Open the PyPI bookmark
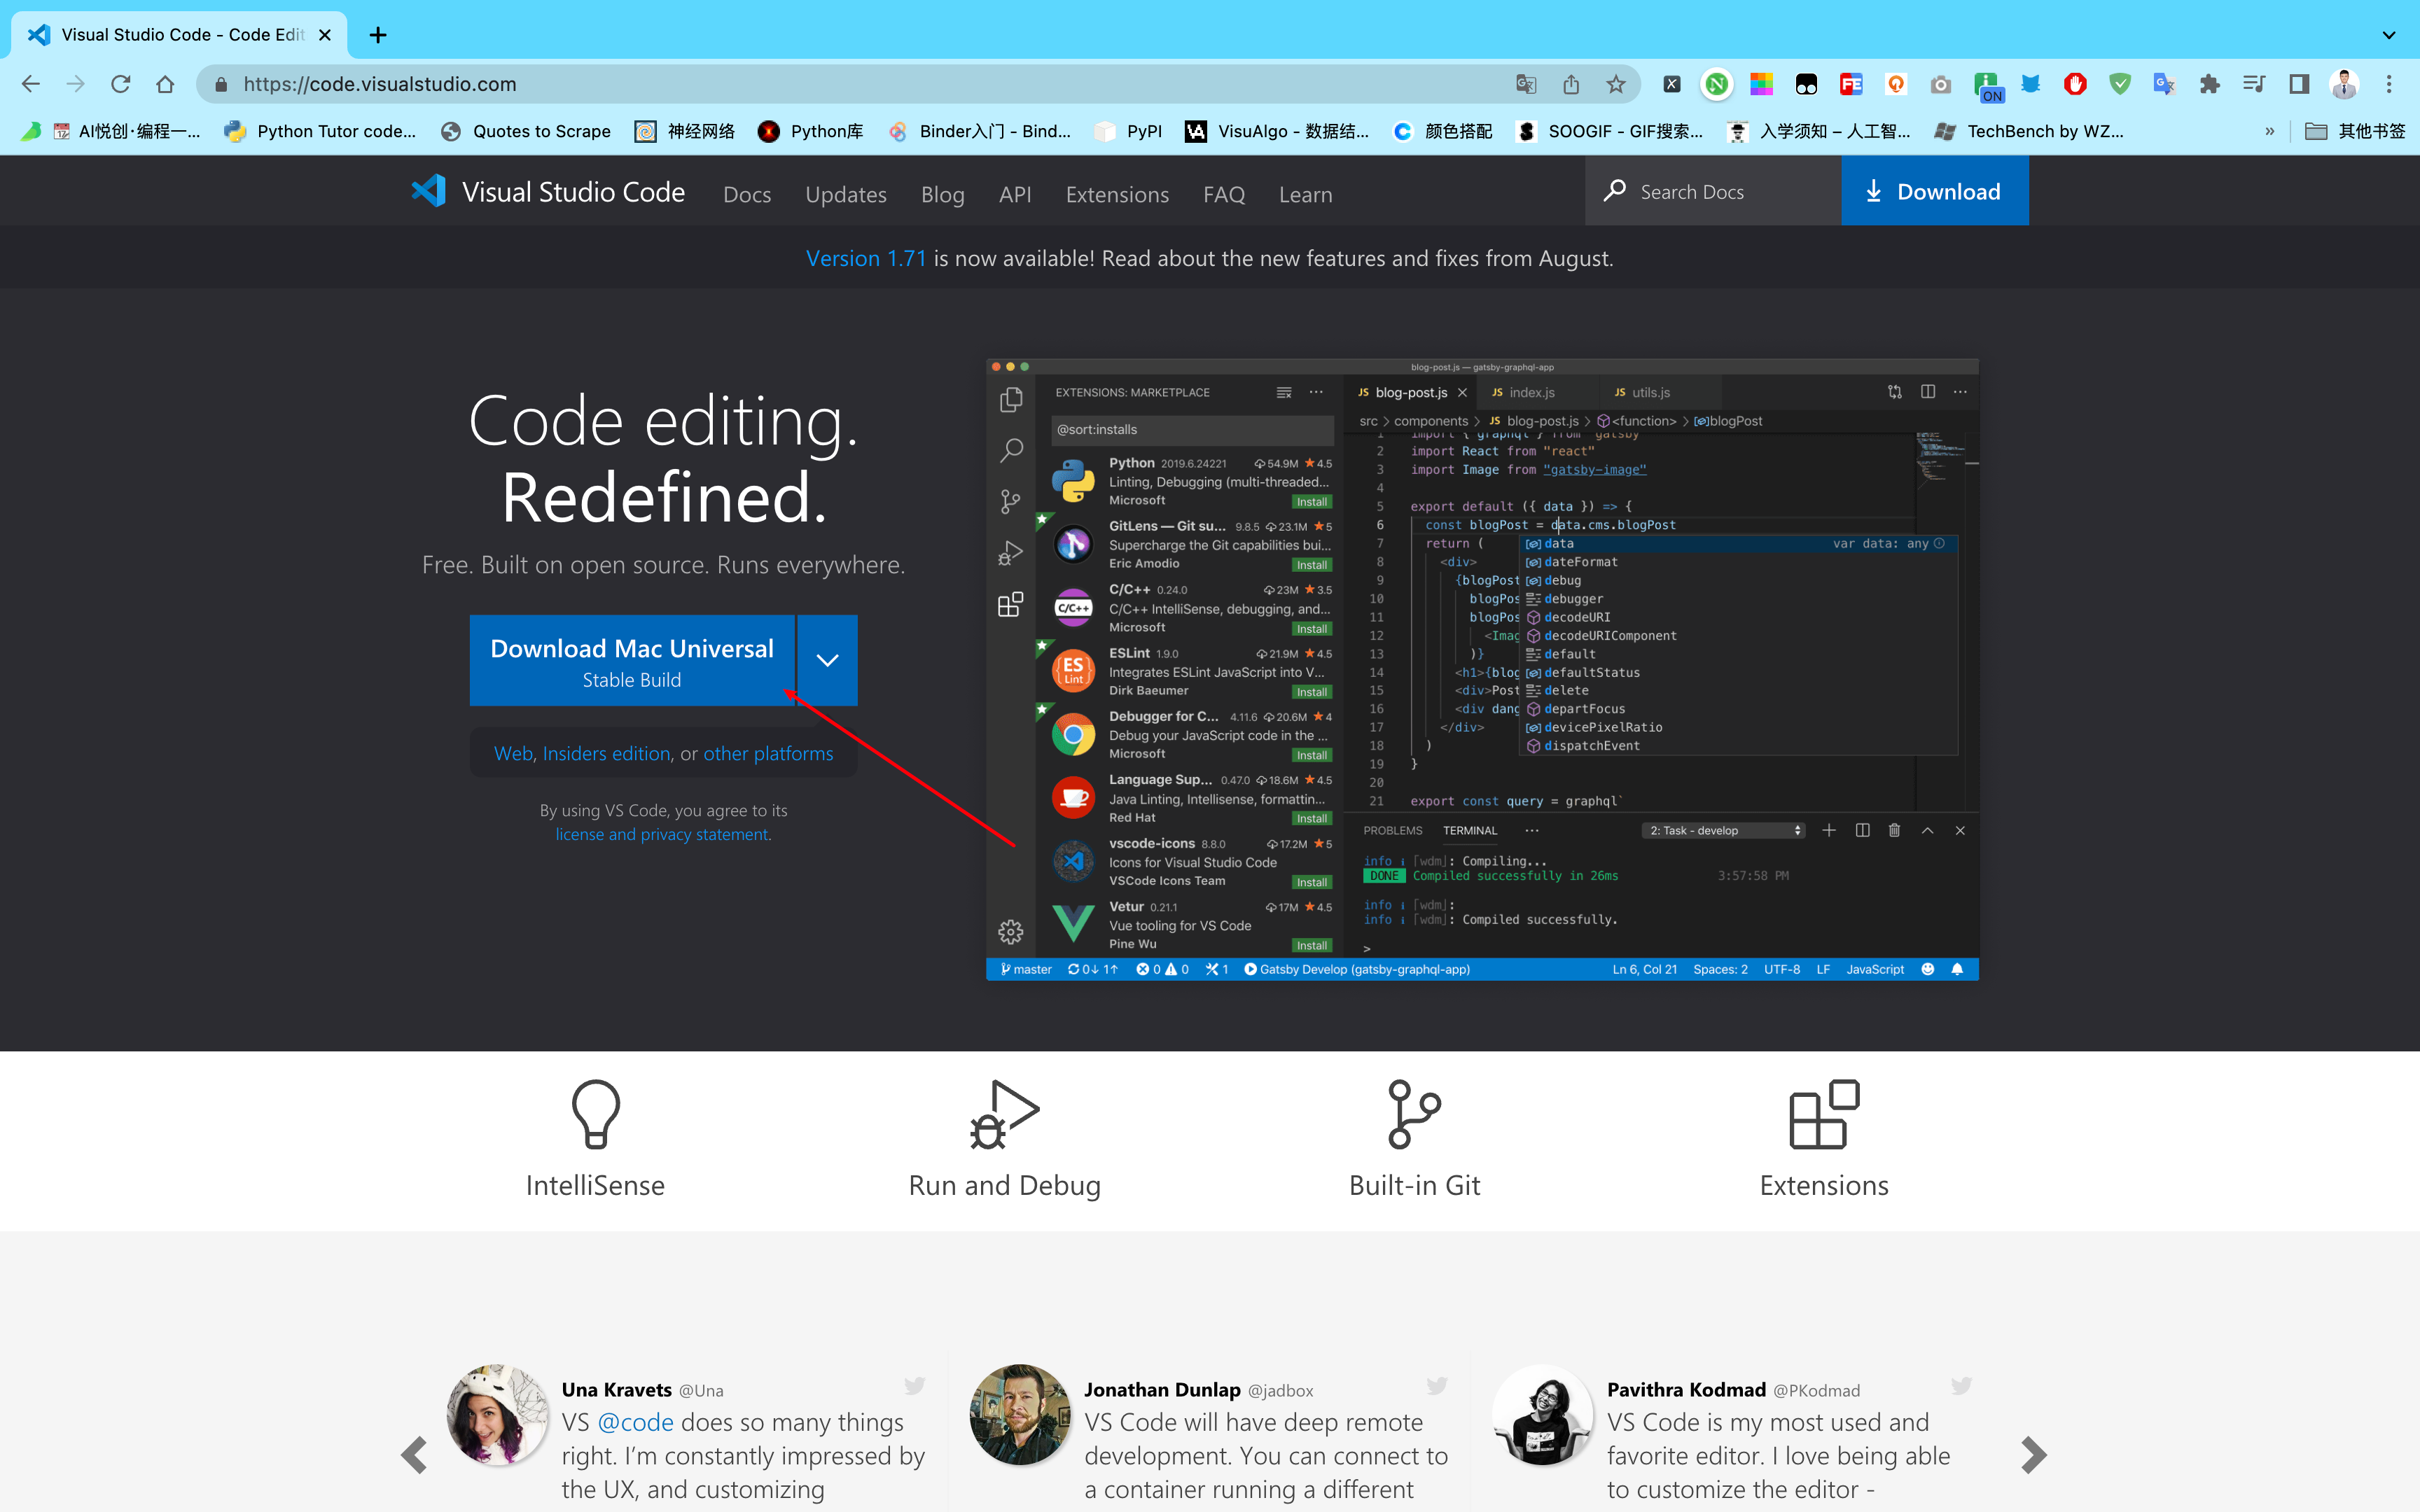This screenshot has width=2420, height=1512. click(x=1128, y=131)
